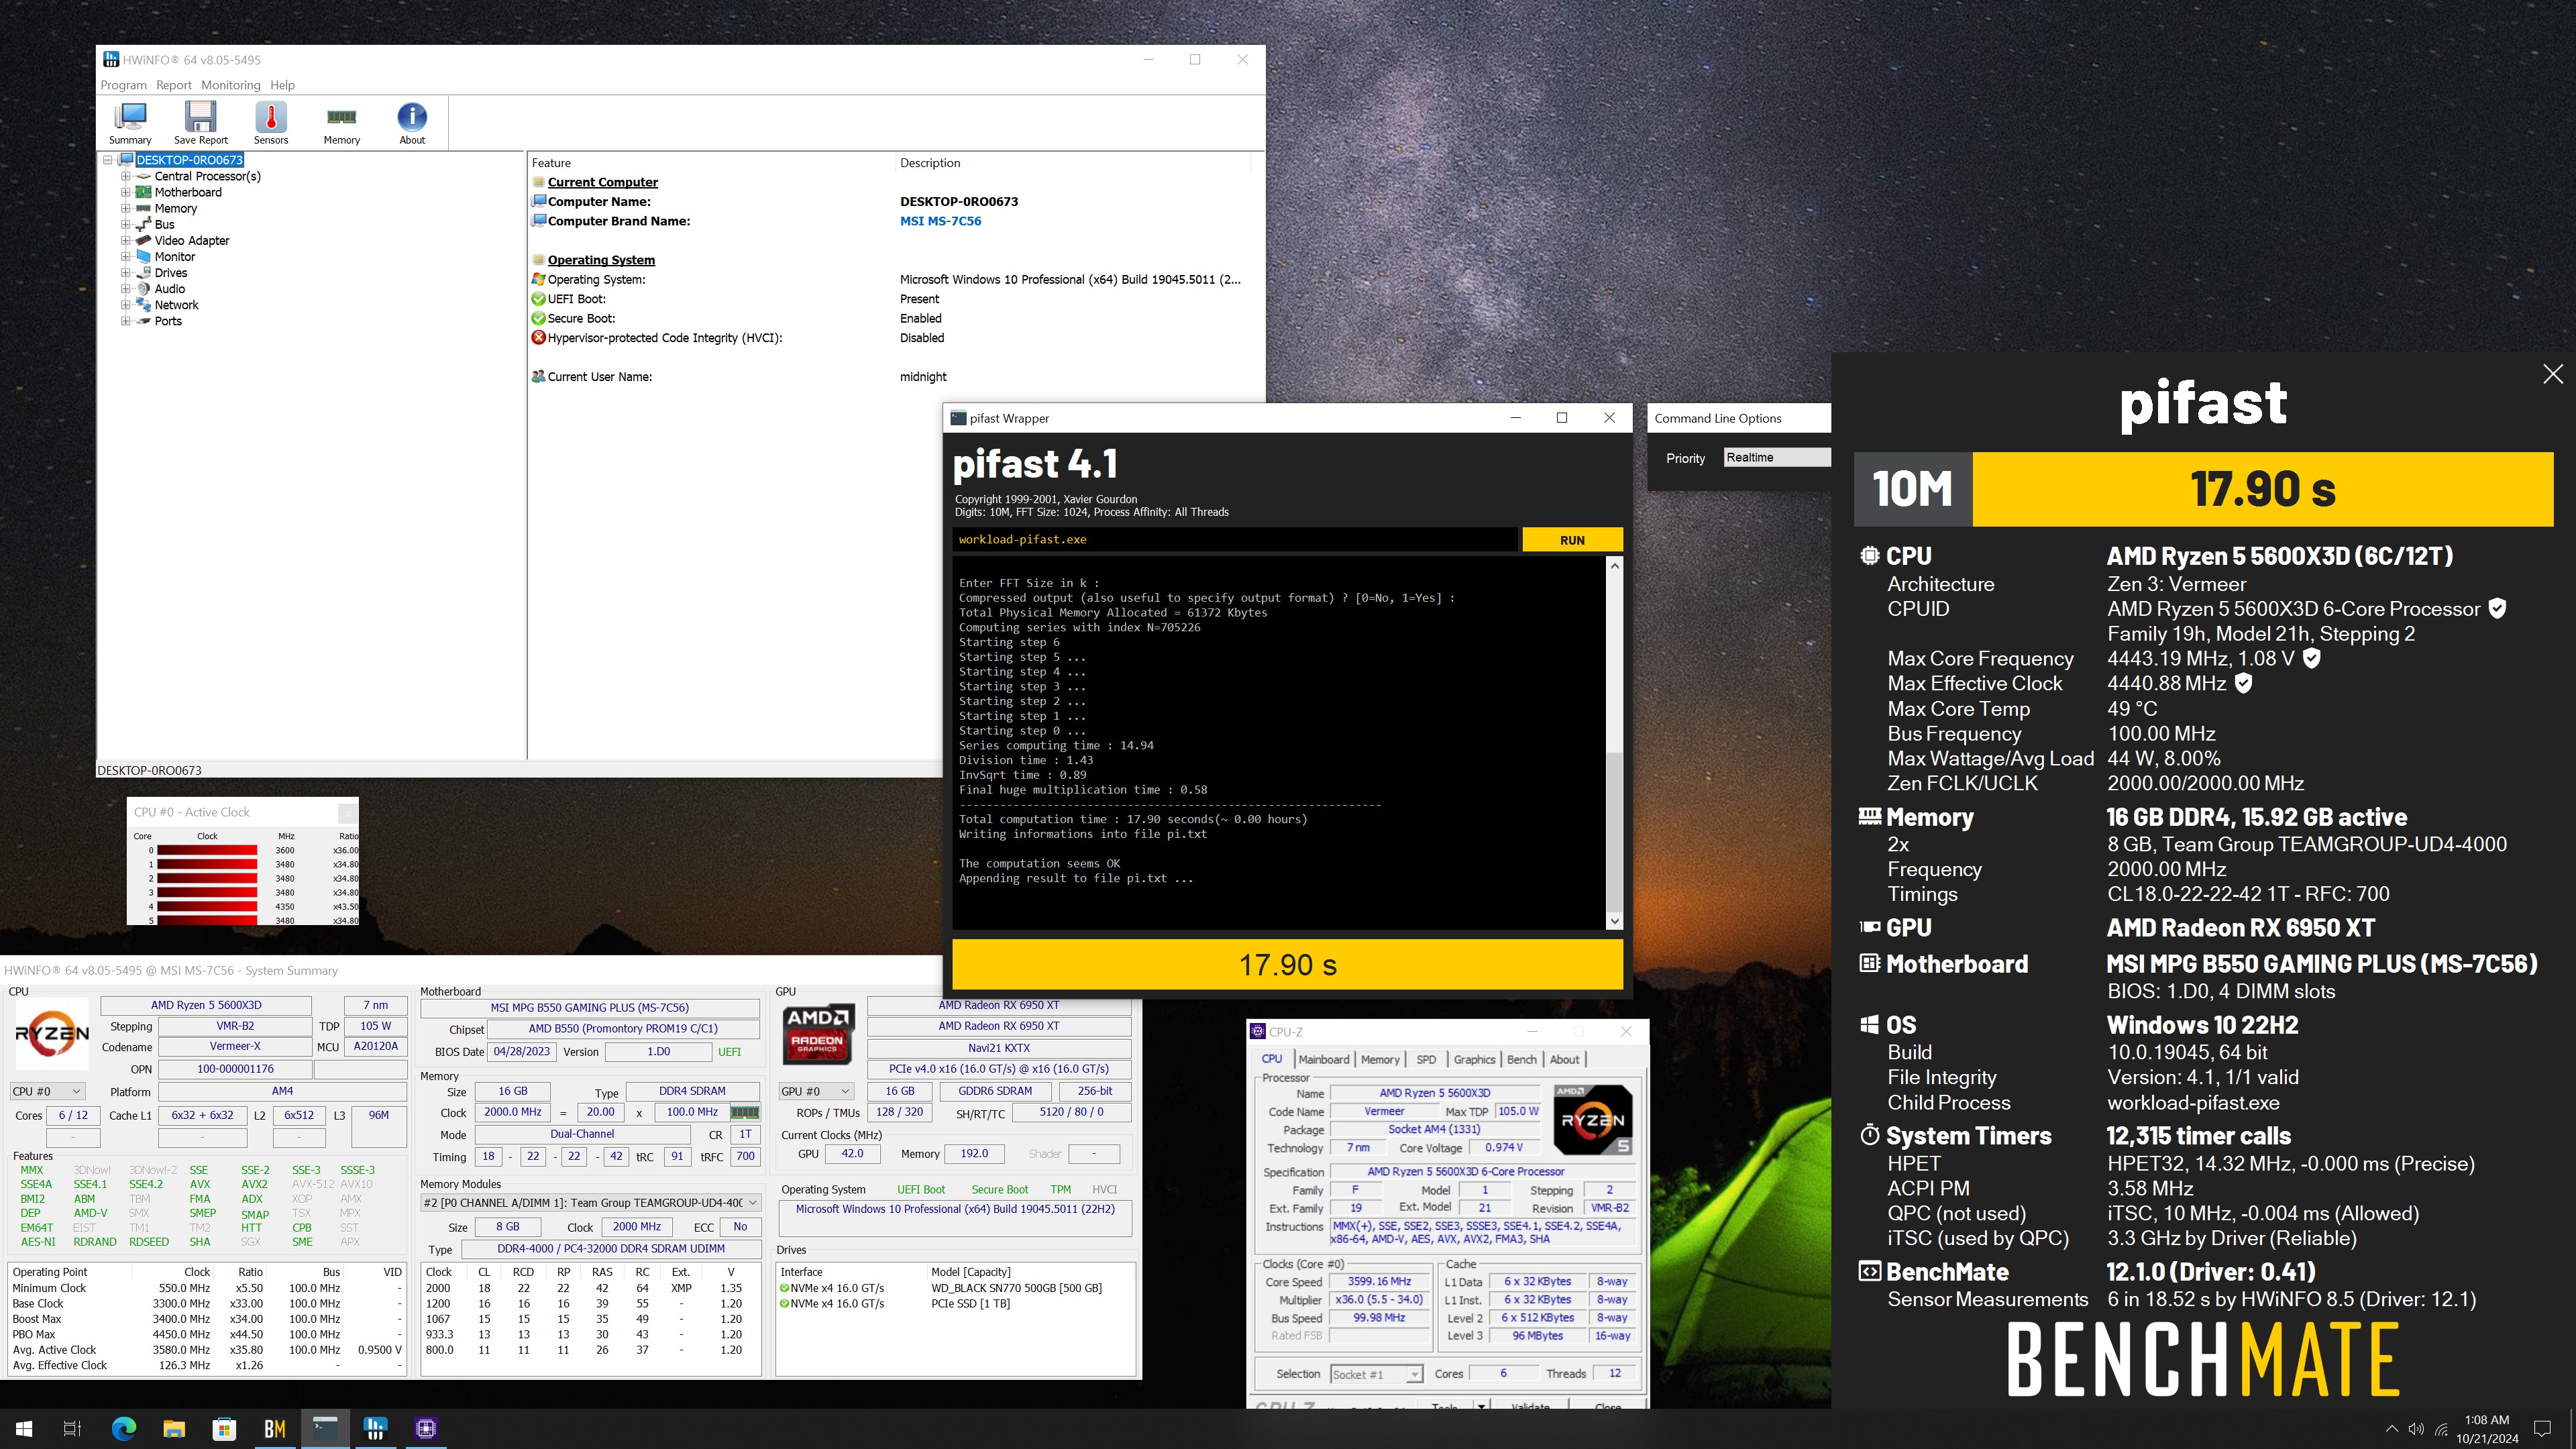Click the MSI MPG B550 GAMING PLUS field
This screenshot has width=2576, height=1449.
(589, 1007)
